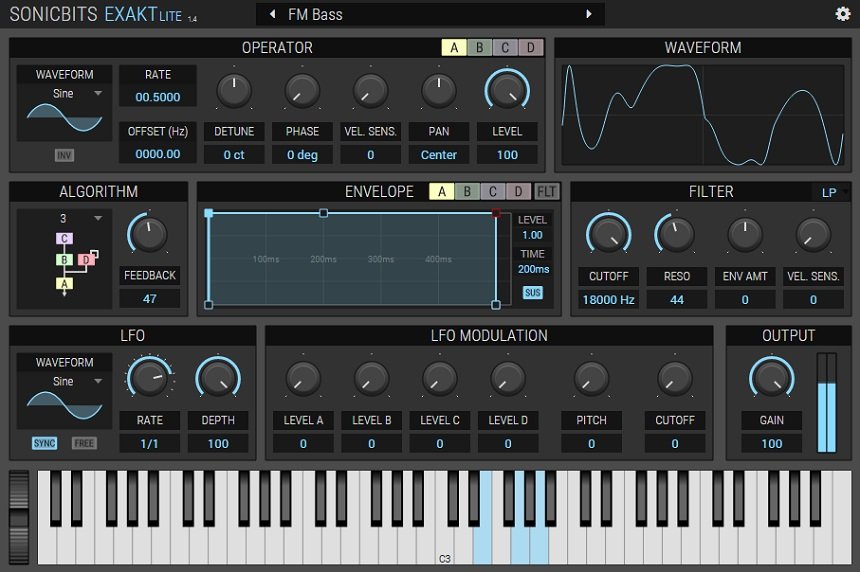The image size is (860, 572).
Task: Click the LFO rate value 1/1
Action: click(x=149, y=443)
